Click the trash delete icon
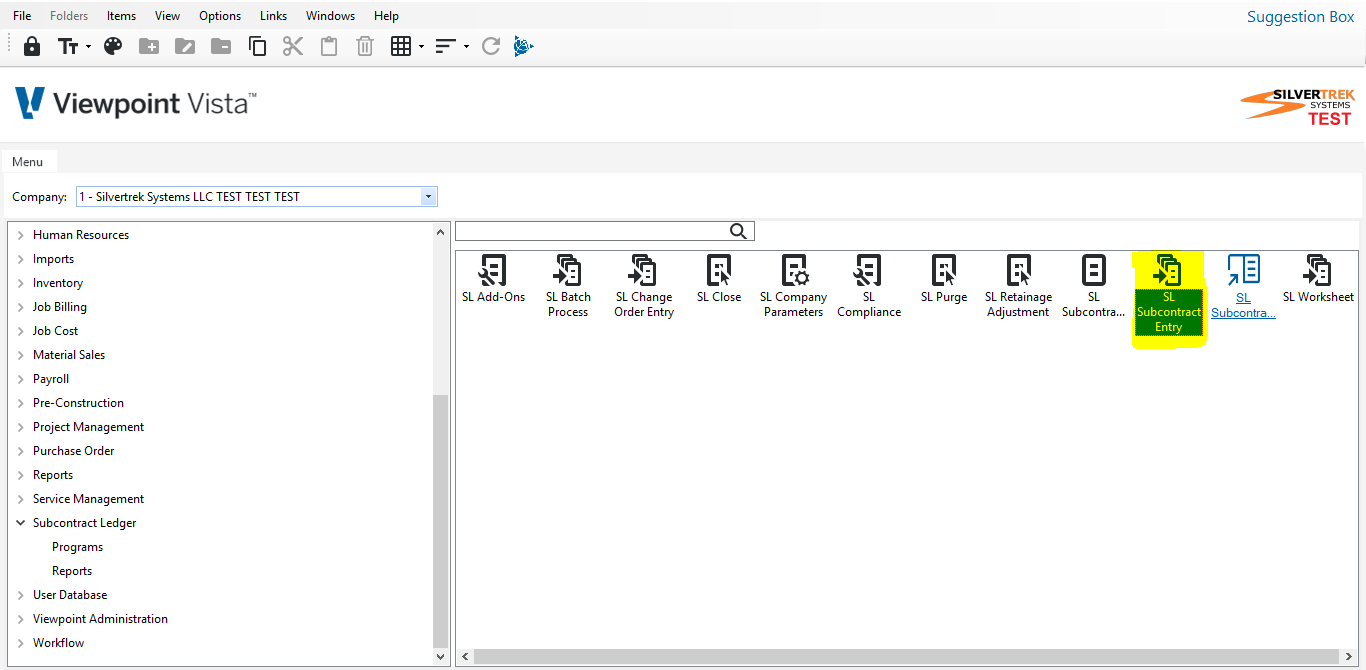Screen dimensions: 1366x670 [x=365, y=46]
